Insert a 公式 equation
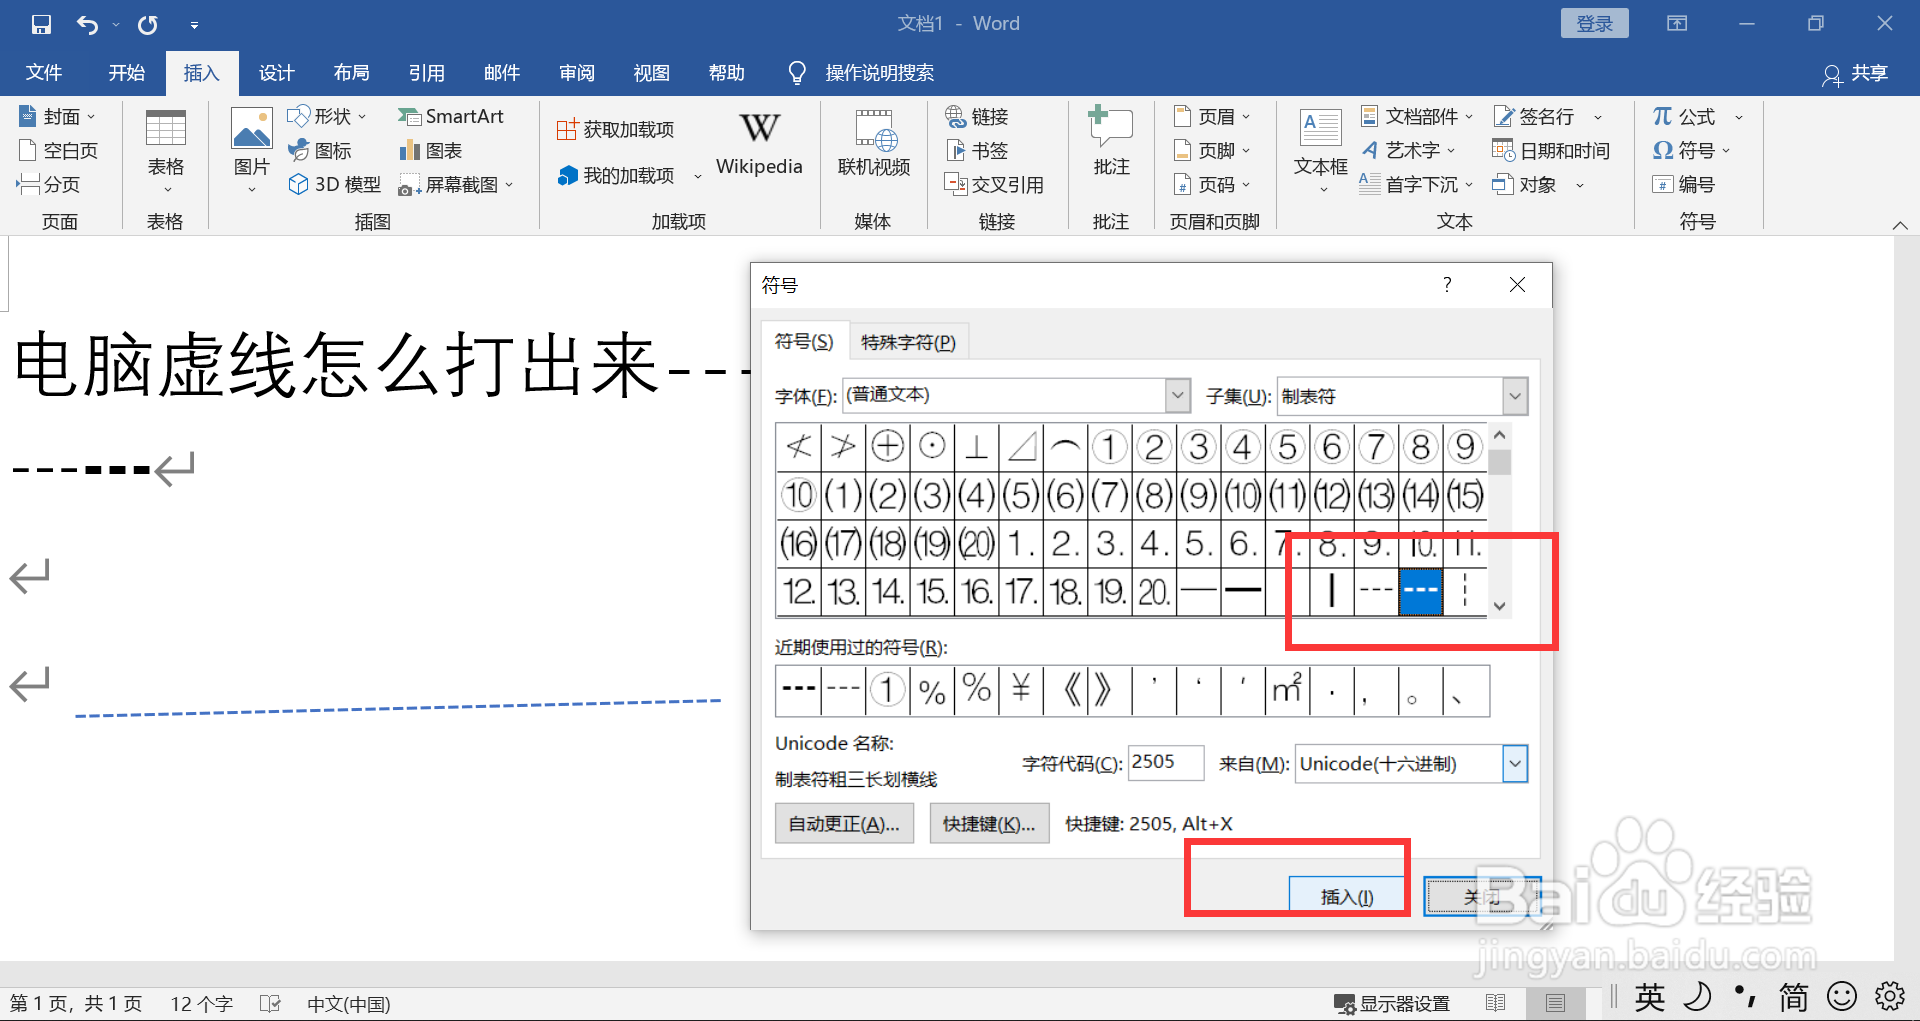Viewport: 1920px width, 1021px height. 1690,116
